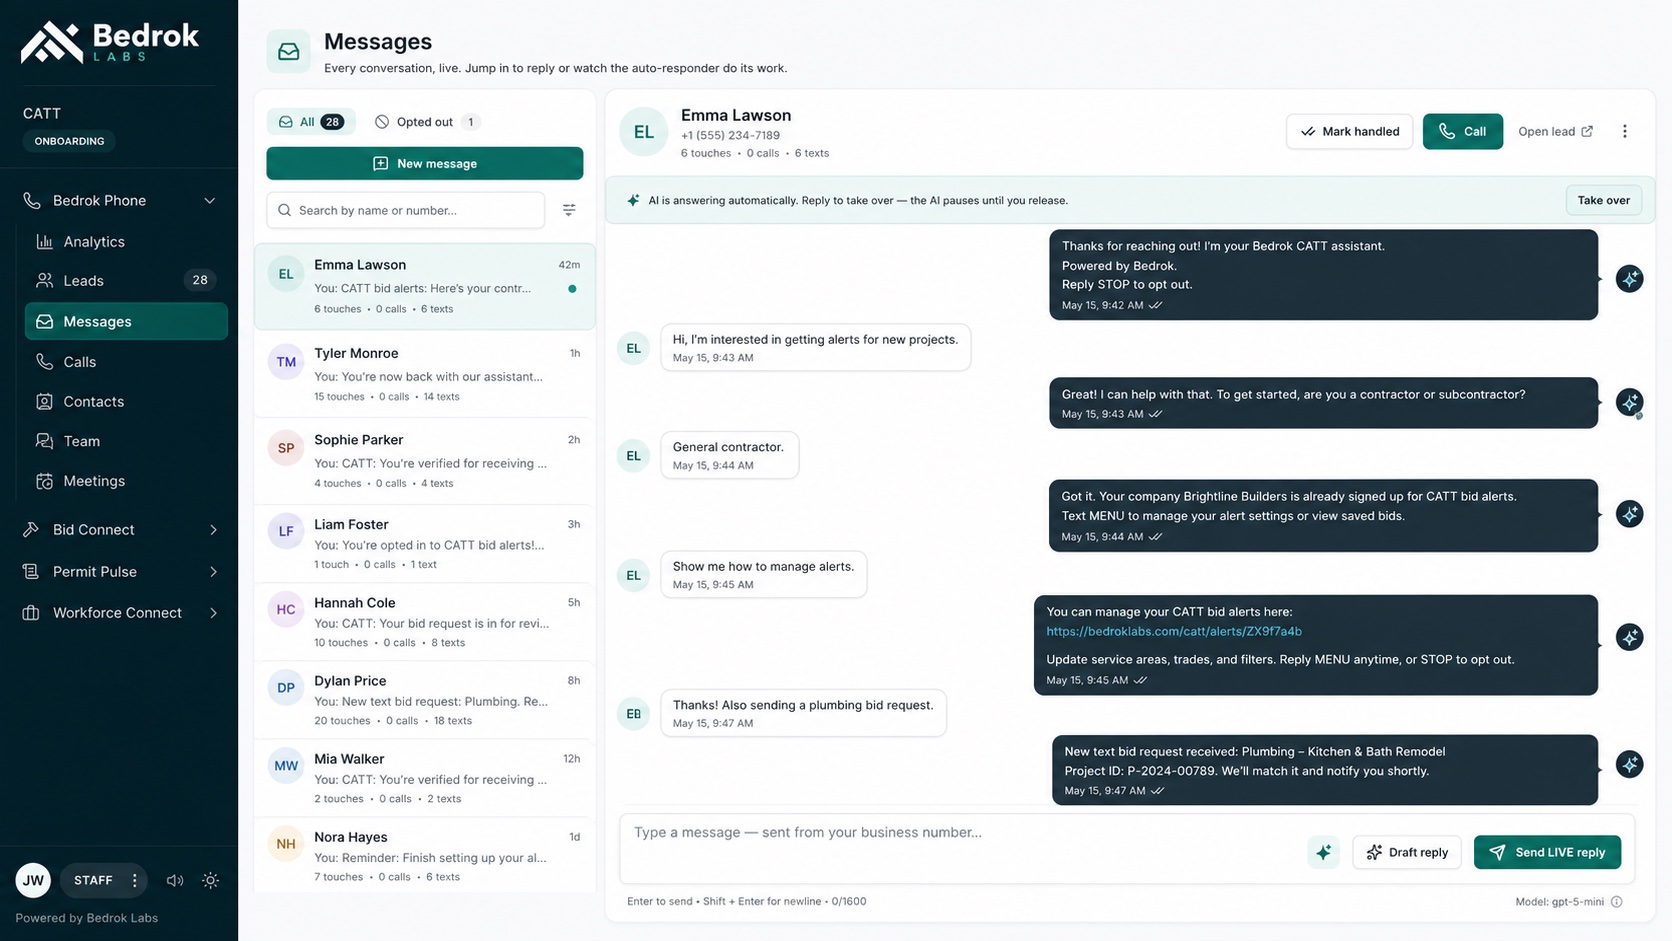This screenshot has height=941, width=1672.
Task: Click the 'Show me how to manage alerts.' message
Action: click(x=763, y=574)
